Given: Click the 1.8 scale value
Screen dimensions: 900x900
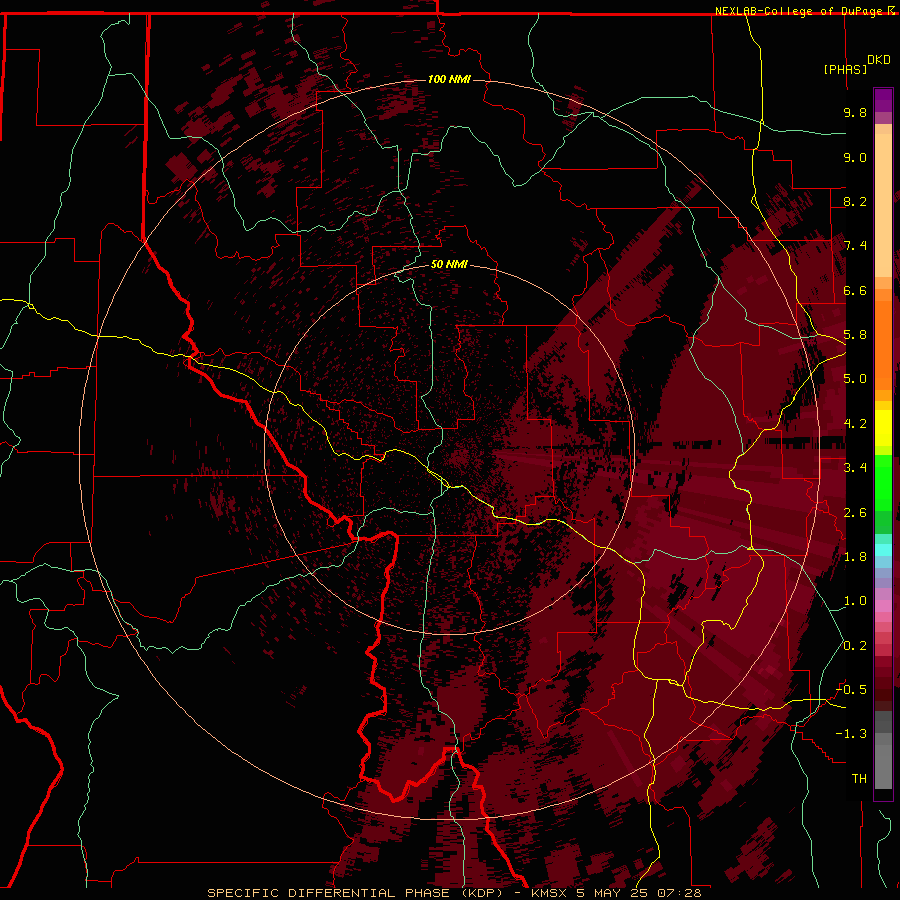Looking at the screenshot, I should [x=855, y=557].
